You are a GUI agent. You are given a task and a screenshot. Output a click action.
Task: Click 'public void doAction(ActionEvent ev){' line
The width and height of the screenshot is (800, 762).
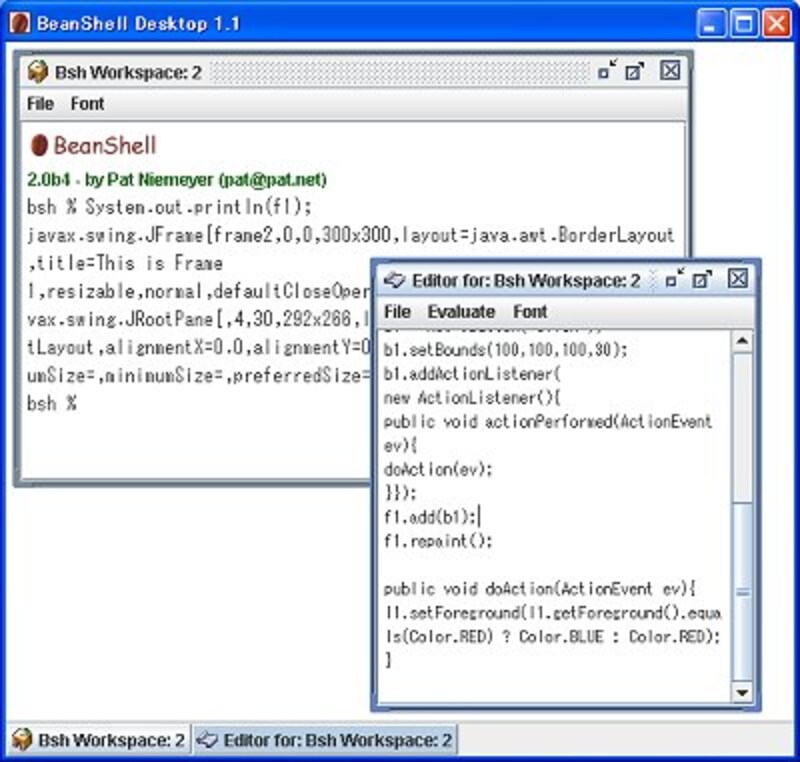point(540,589)
